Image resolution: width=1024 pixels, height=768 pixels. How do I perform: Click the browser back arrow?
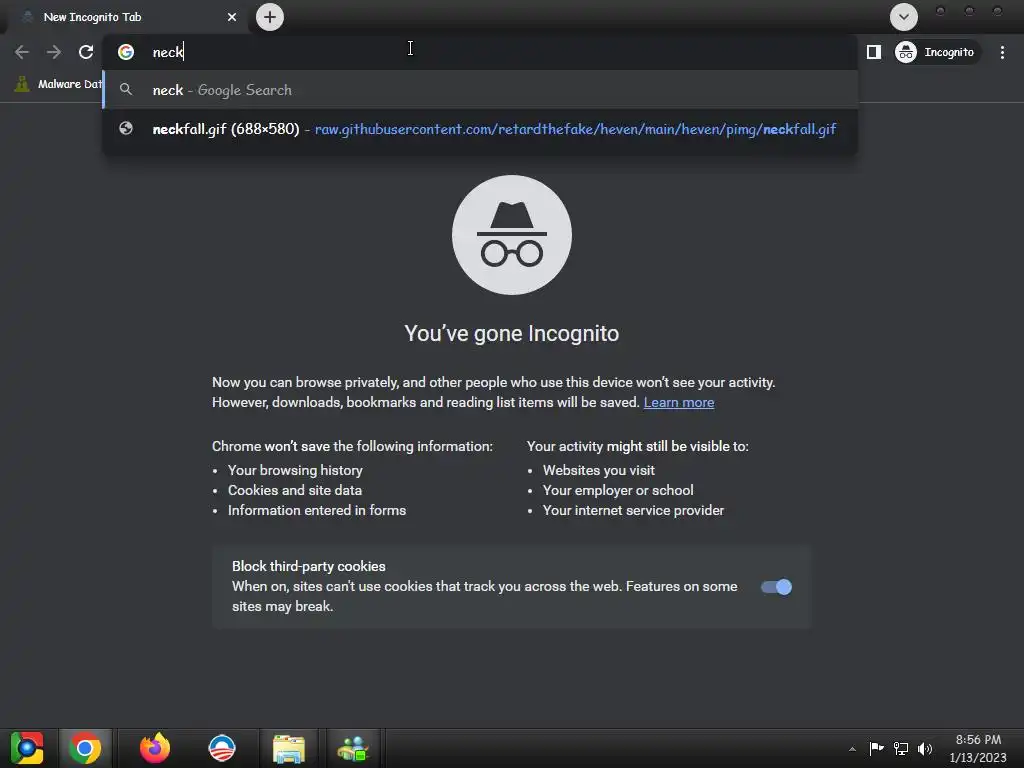pyautogui.click(x=22, y=52)
